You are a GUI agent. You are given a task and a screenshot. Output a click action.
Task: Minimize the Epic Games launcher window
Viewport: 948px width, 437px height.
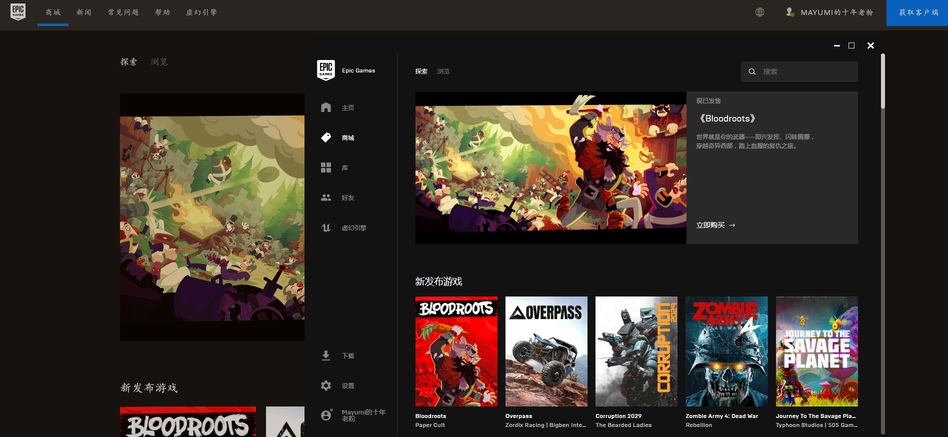pos(837,46)
